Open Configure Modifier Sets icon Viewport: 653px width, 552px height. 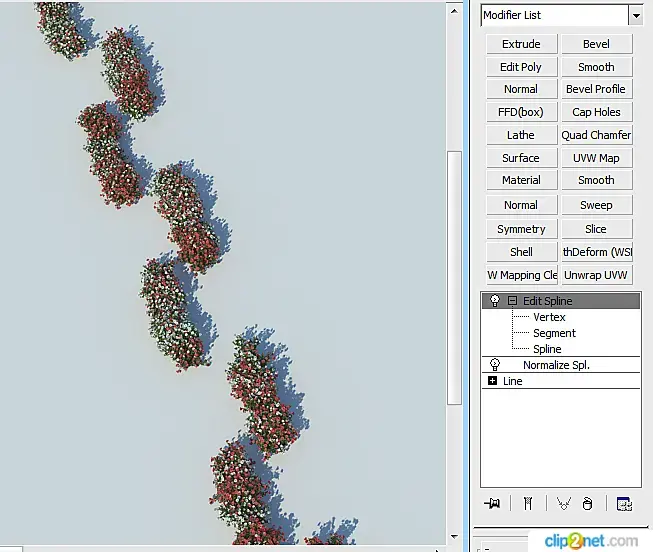[x=624, y=504]
